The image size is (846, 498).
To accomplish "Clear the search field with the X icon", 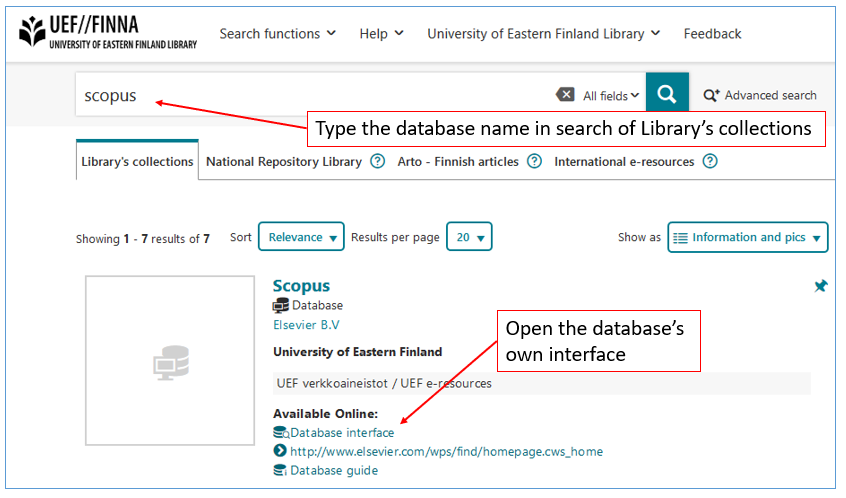I will click(565, 95).
